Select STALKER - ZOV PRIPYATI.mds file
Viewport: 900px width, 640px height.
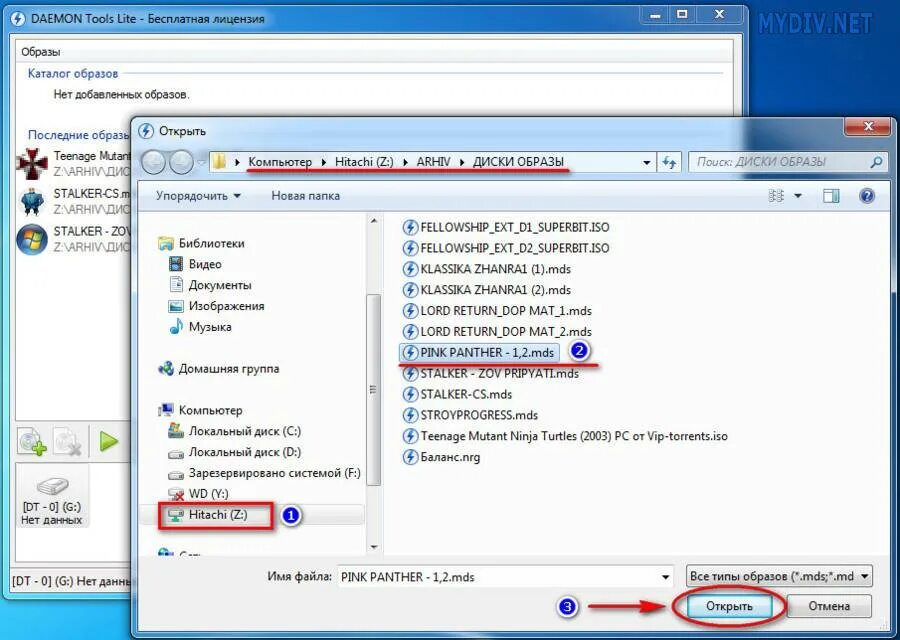click(x=491, y=373)
